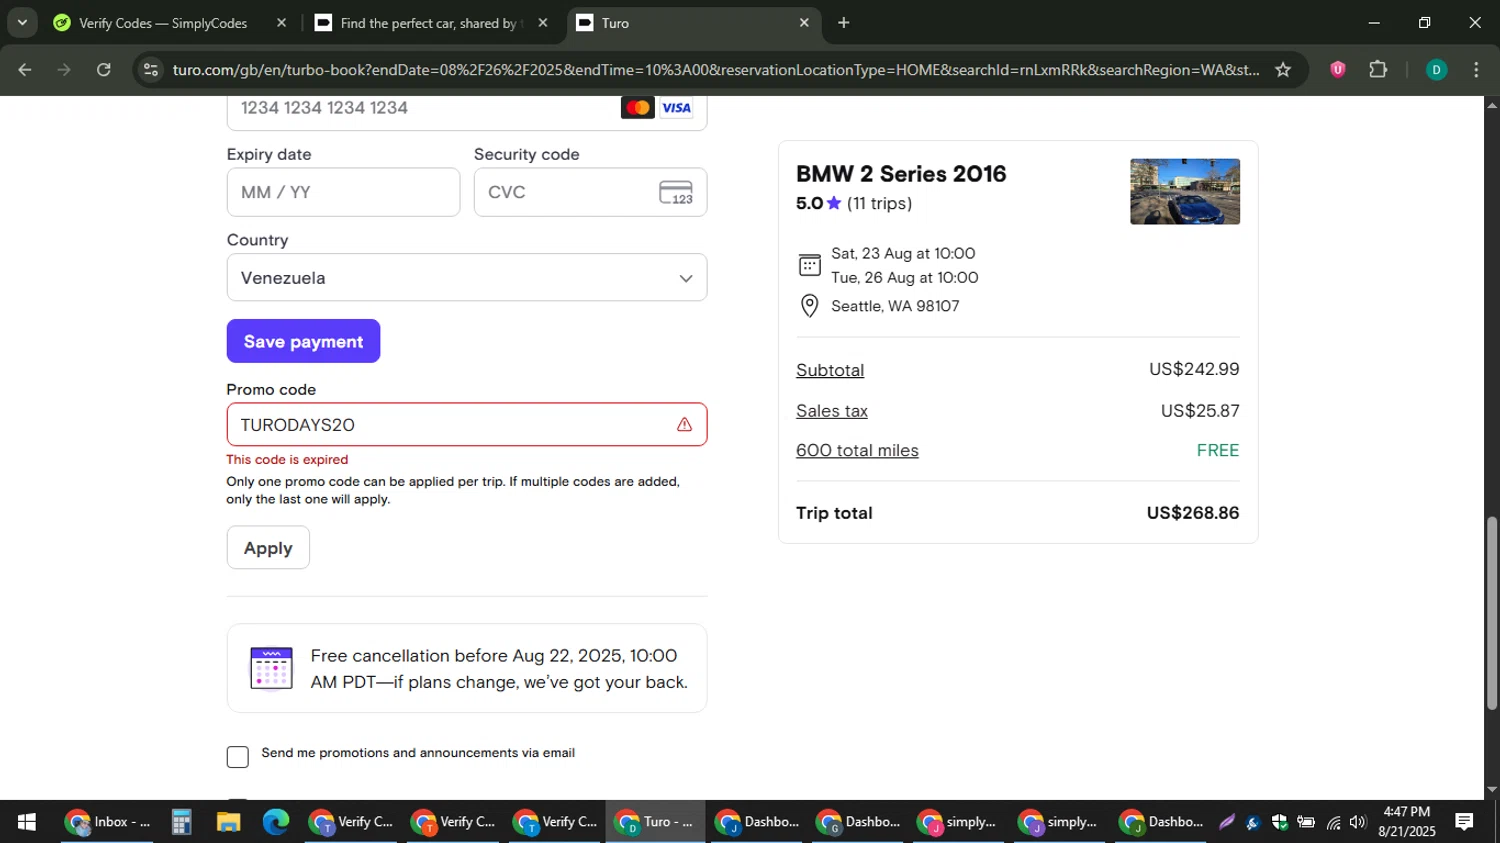
Task: Open the network tray icon
Action: pyautogui.click(x=1333, y=822)
